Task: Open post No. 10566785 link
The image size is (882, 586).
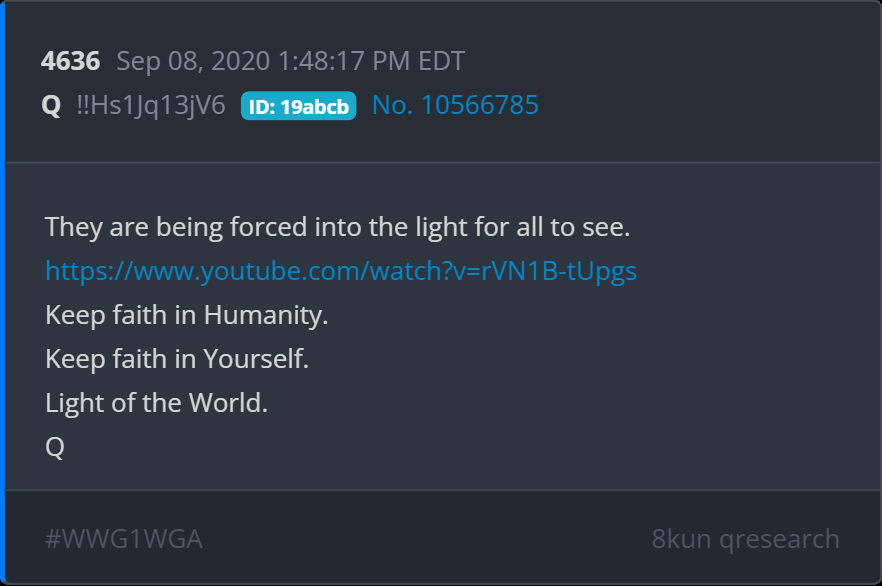Action: [455, 105]
